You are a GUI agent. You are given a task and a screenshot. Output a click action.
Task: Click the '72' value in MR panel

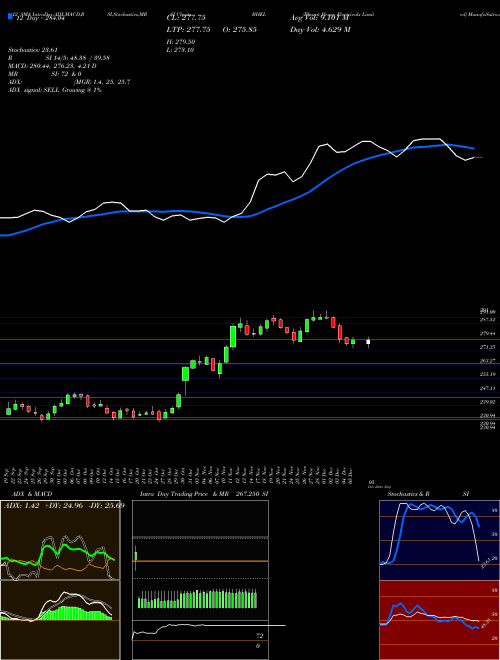[260, 636]
